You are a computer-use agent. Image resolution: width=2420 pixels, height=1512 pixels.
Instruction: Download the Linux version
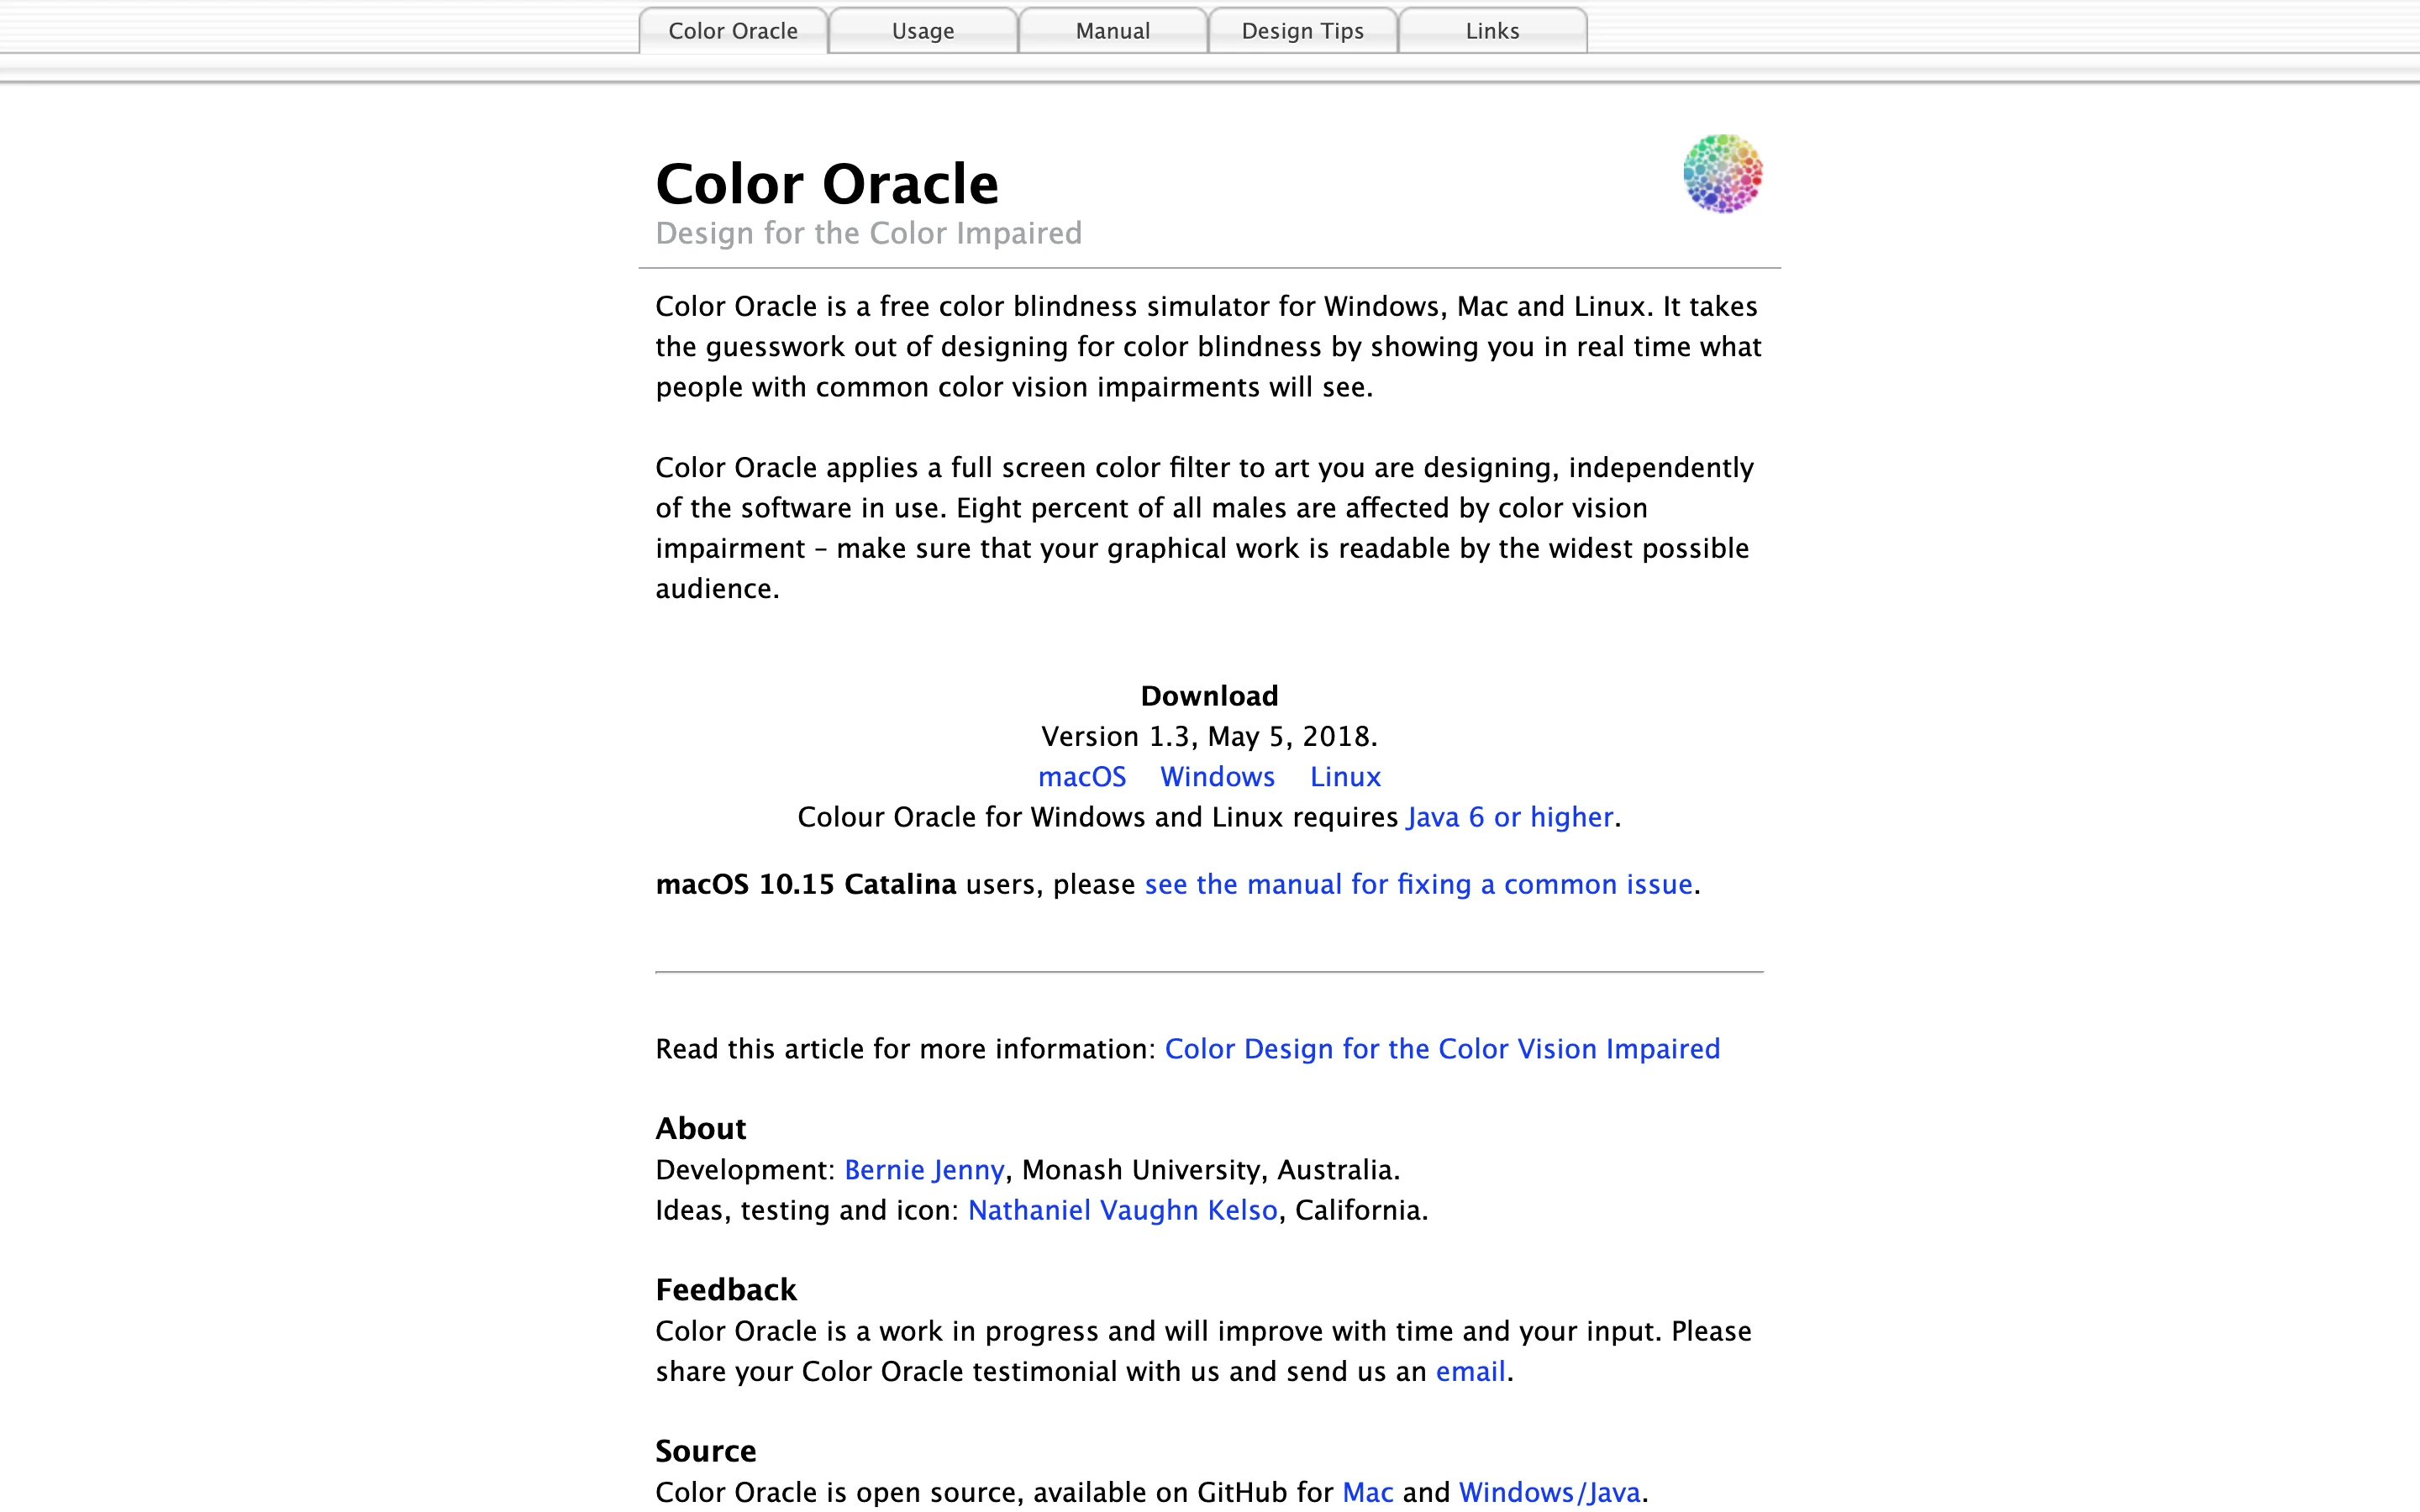coord(1345,777)
